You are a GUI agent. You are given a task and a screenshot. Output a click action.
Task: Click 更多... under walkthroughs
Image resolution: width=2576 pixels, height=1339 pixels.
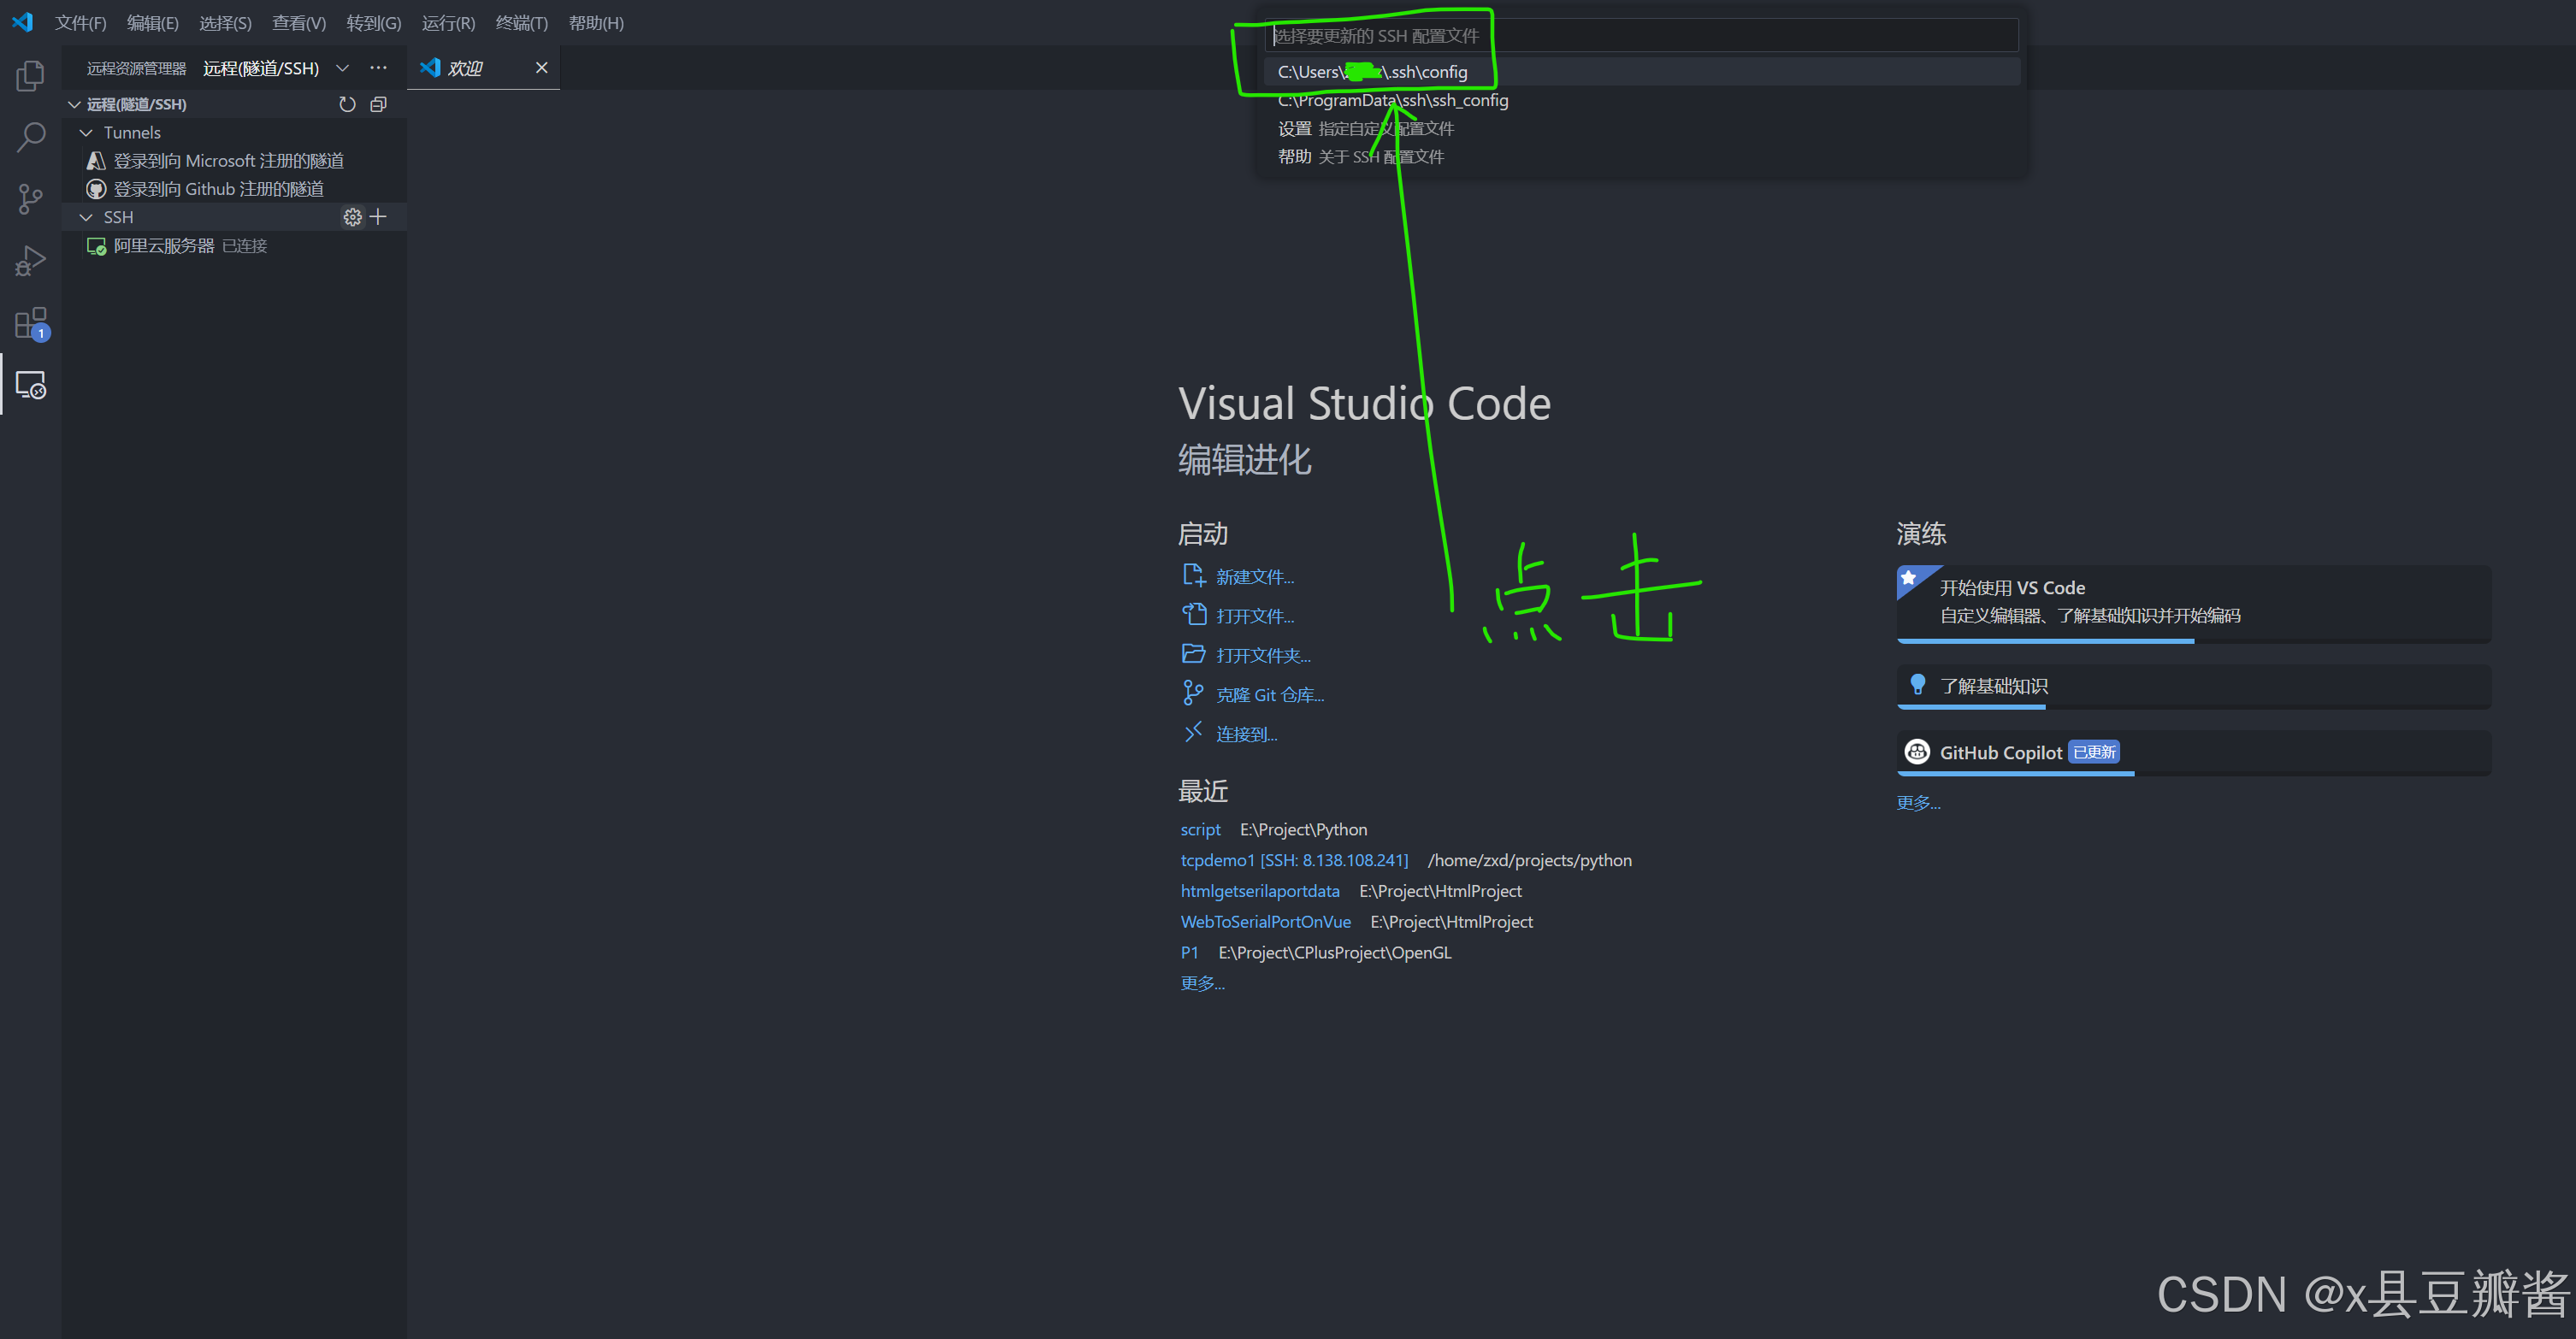click(1918, 803)
